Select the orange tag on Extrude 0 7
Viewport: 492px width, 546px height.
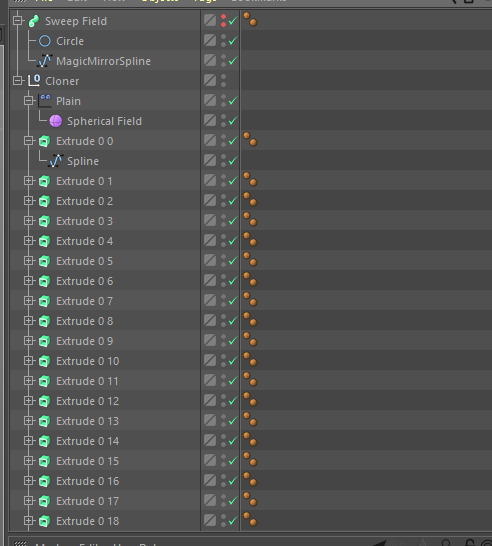(250, 299)
